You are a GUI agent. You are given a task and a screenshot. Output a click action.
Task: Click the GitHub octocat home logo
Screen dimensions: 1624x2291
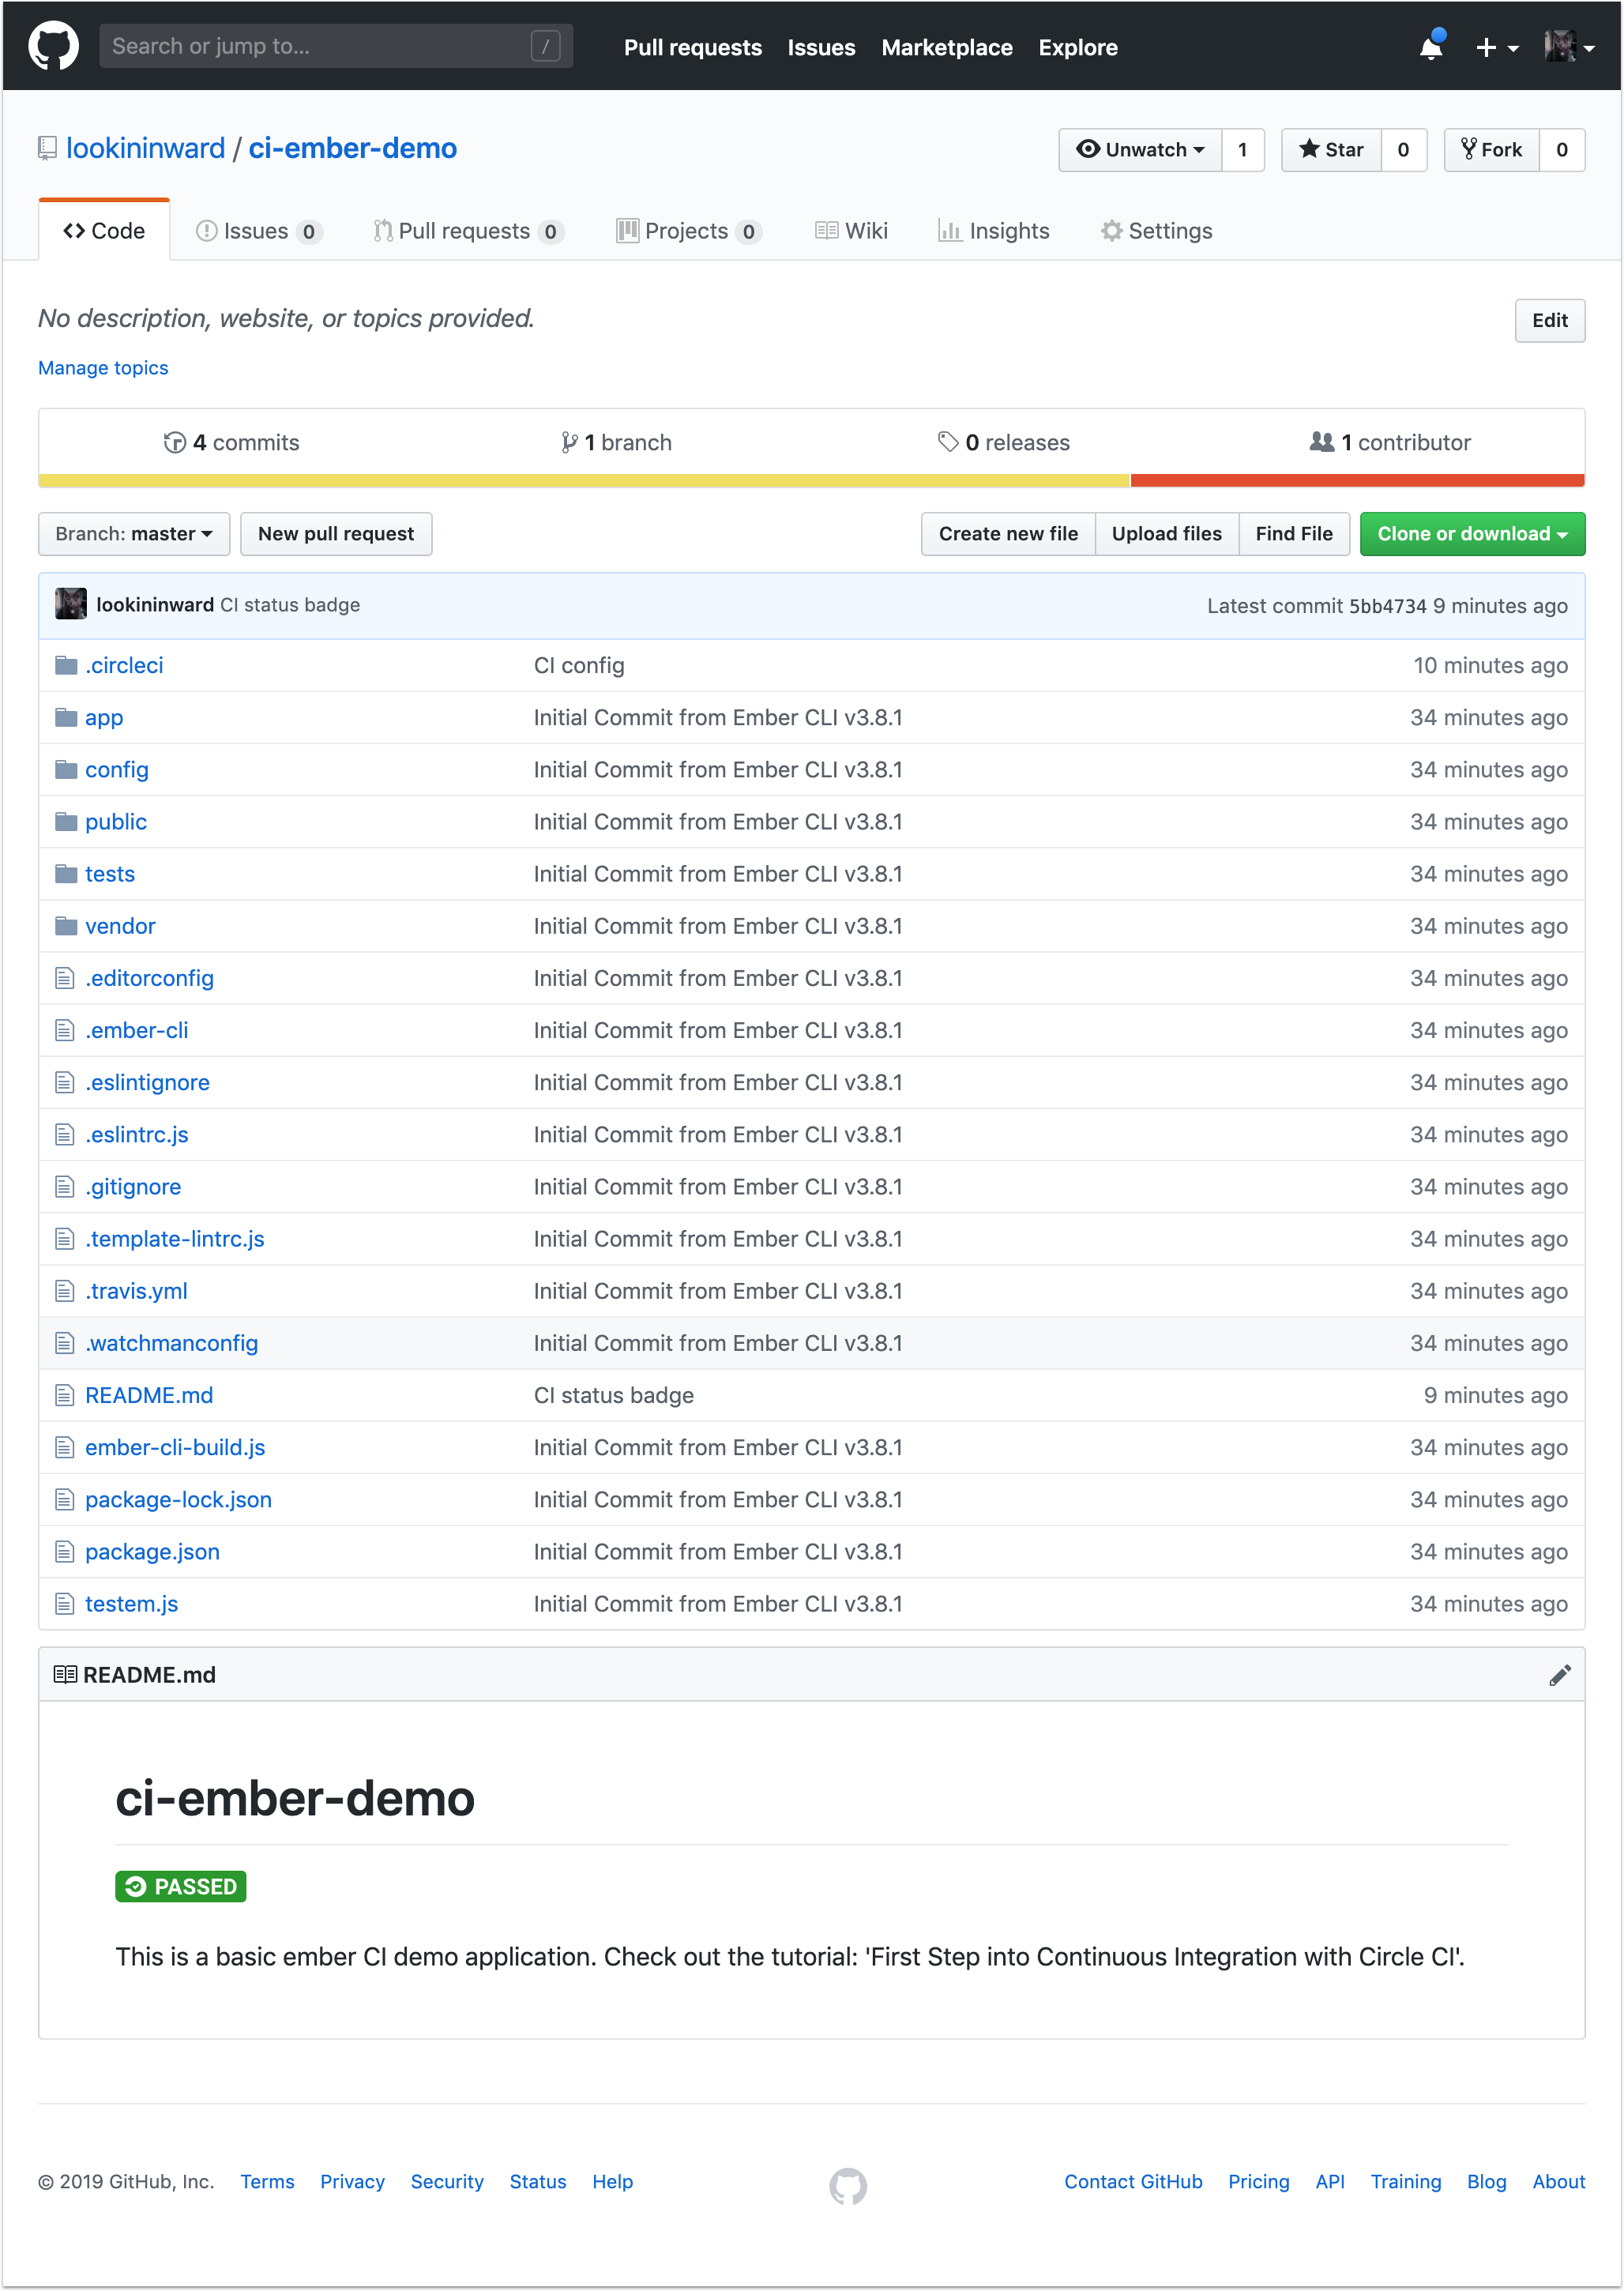(55, 45)
